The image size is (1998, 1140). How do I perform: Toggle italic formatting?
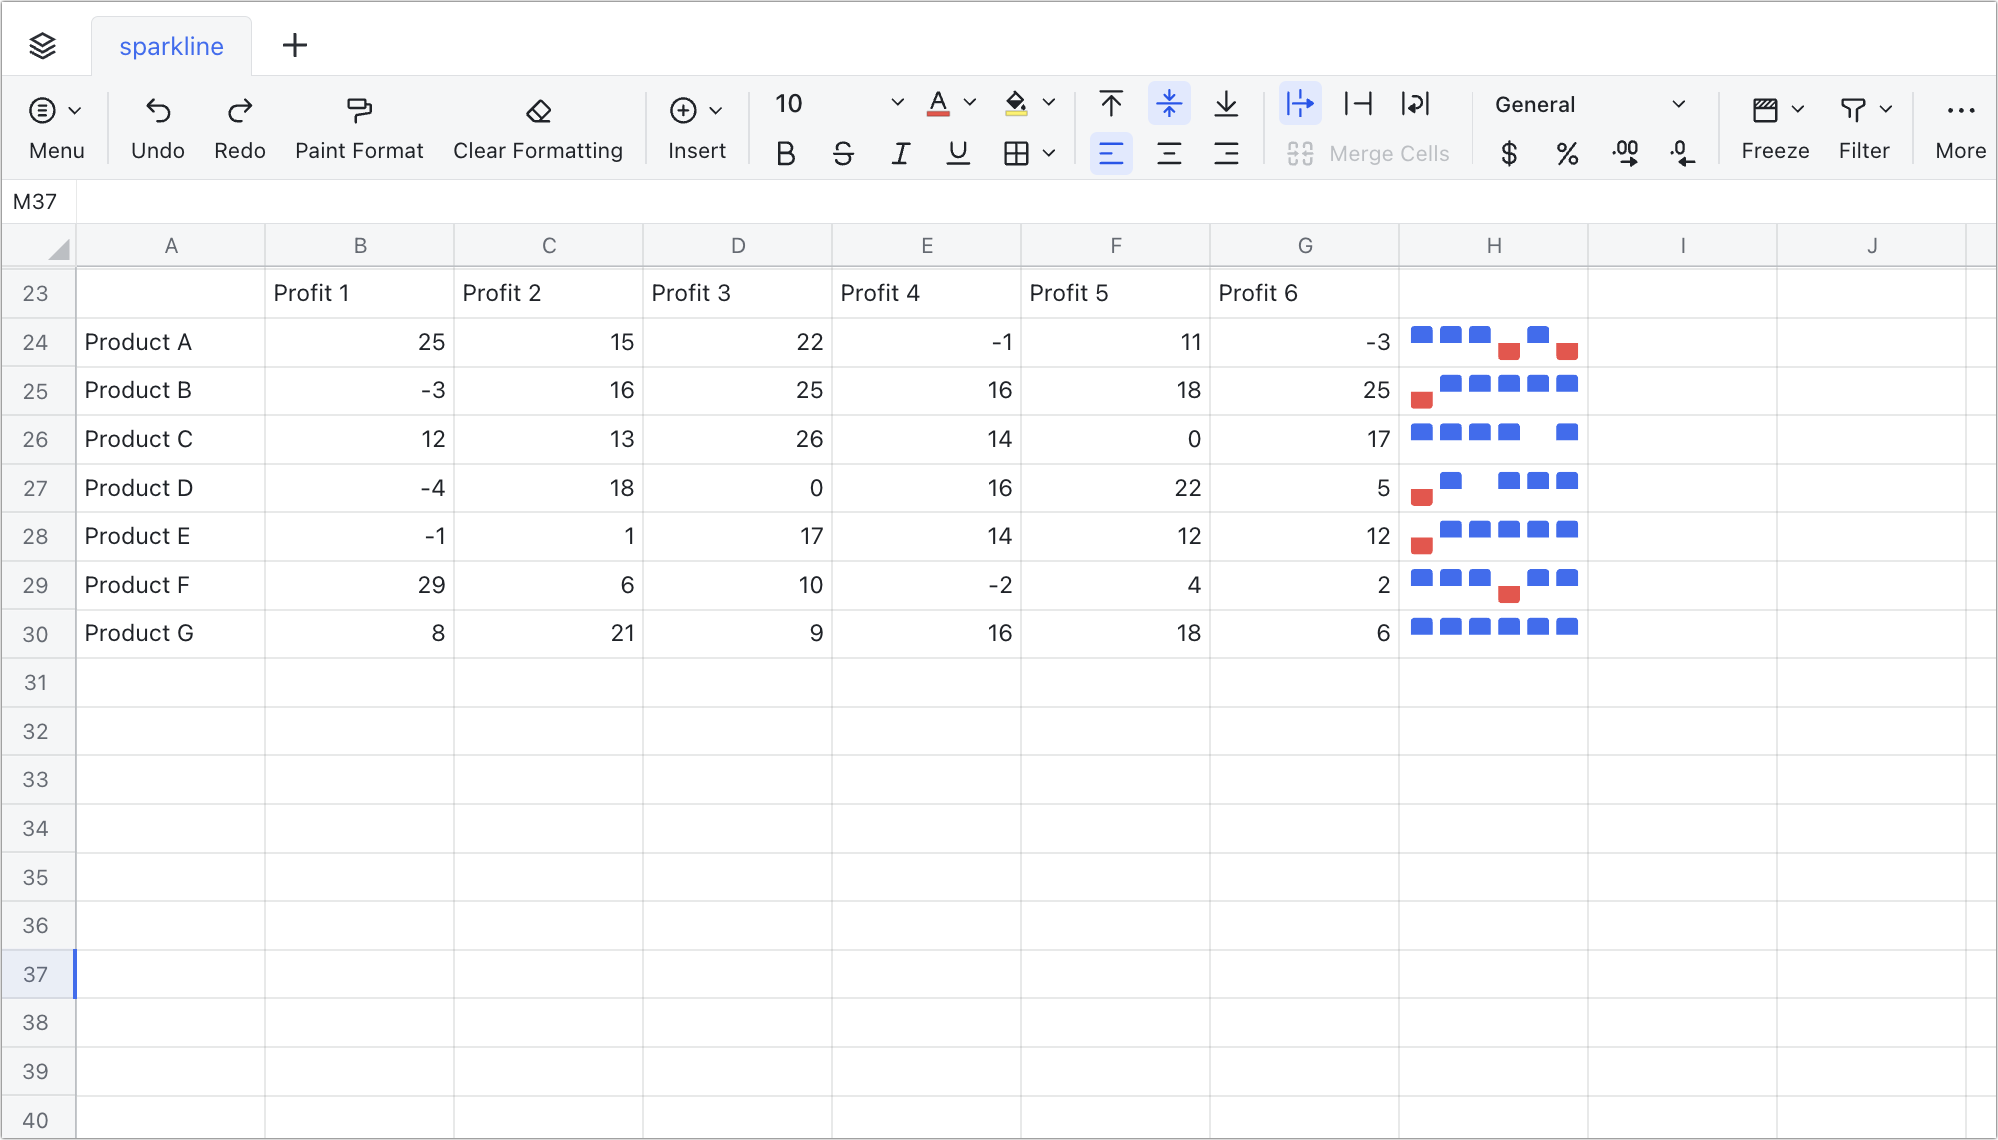(900, 153)
